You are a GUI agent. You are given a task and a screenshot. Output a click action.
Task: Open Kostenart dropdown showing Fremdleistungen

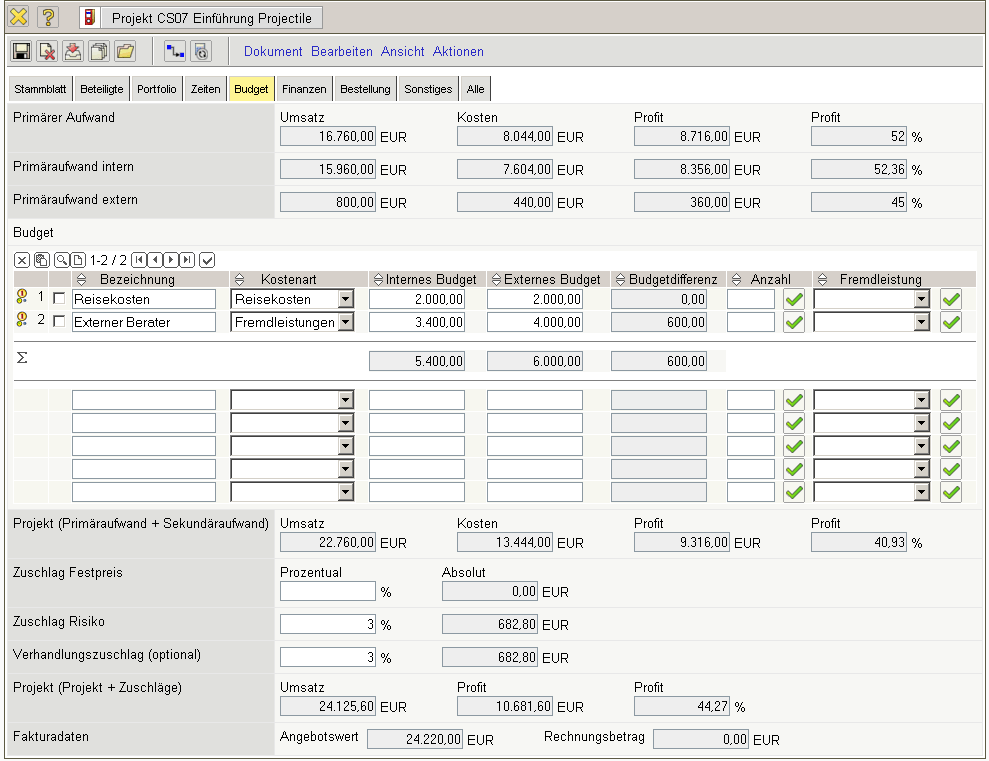(x=345, y=322)
